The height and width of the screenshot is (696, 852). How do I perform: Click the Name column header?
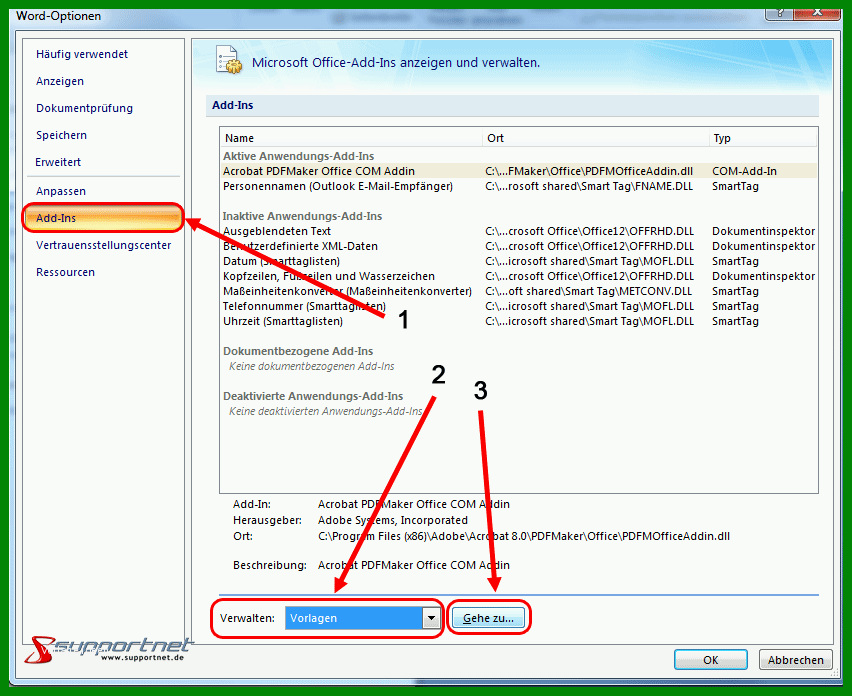tap(352, 138)
